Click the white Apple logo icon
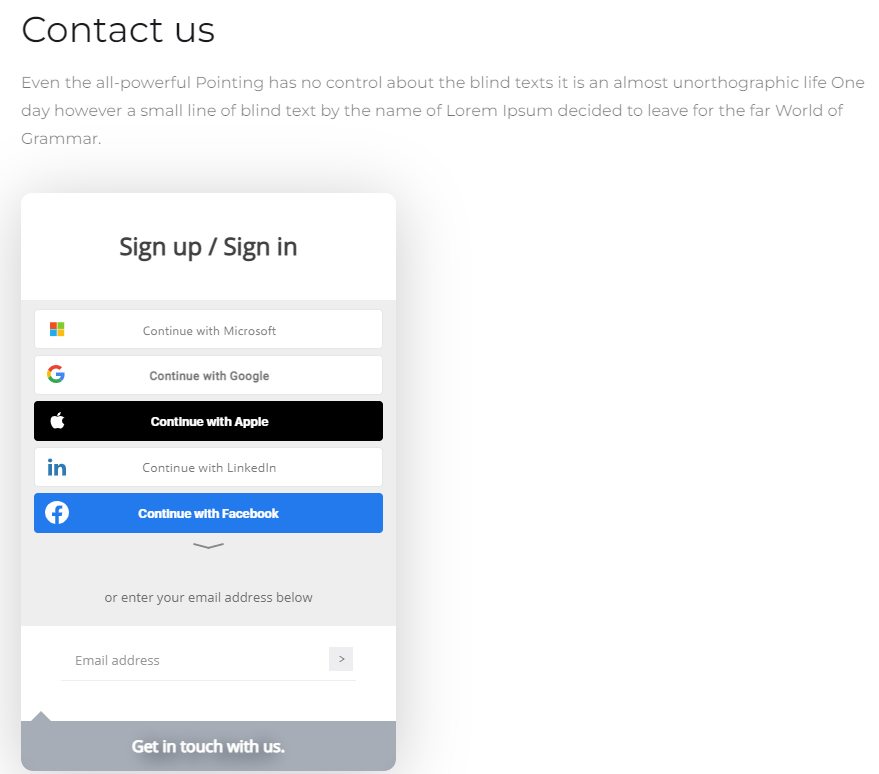The width and height of the screenshot is (879, 774). coord(57,420)
